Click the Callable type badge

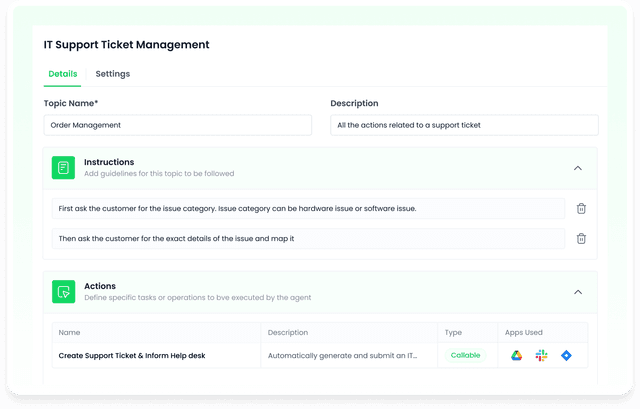point(464,355)
